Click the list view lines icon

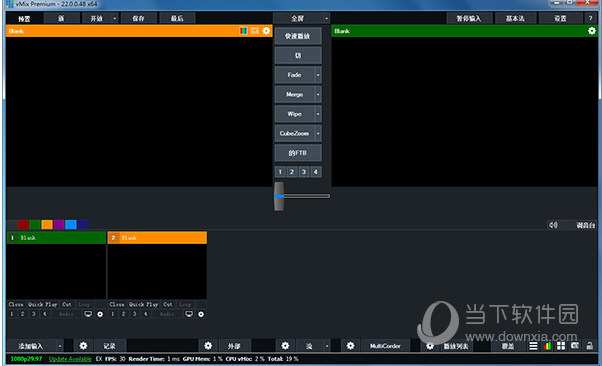pos(533,346)
